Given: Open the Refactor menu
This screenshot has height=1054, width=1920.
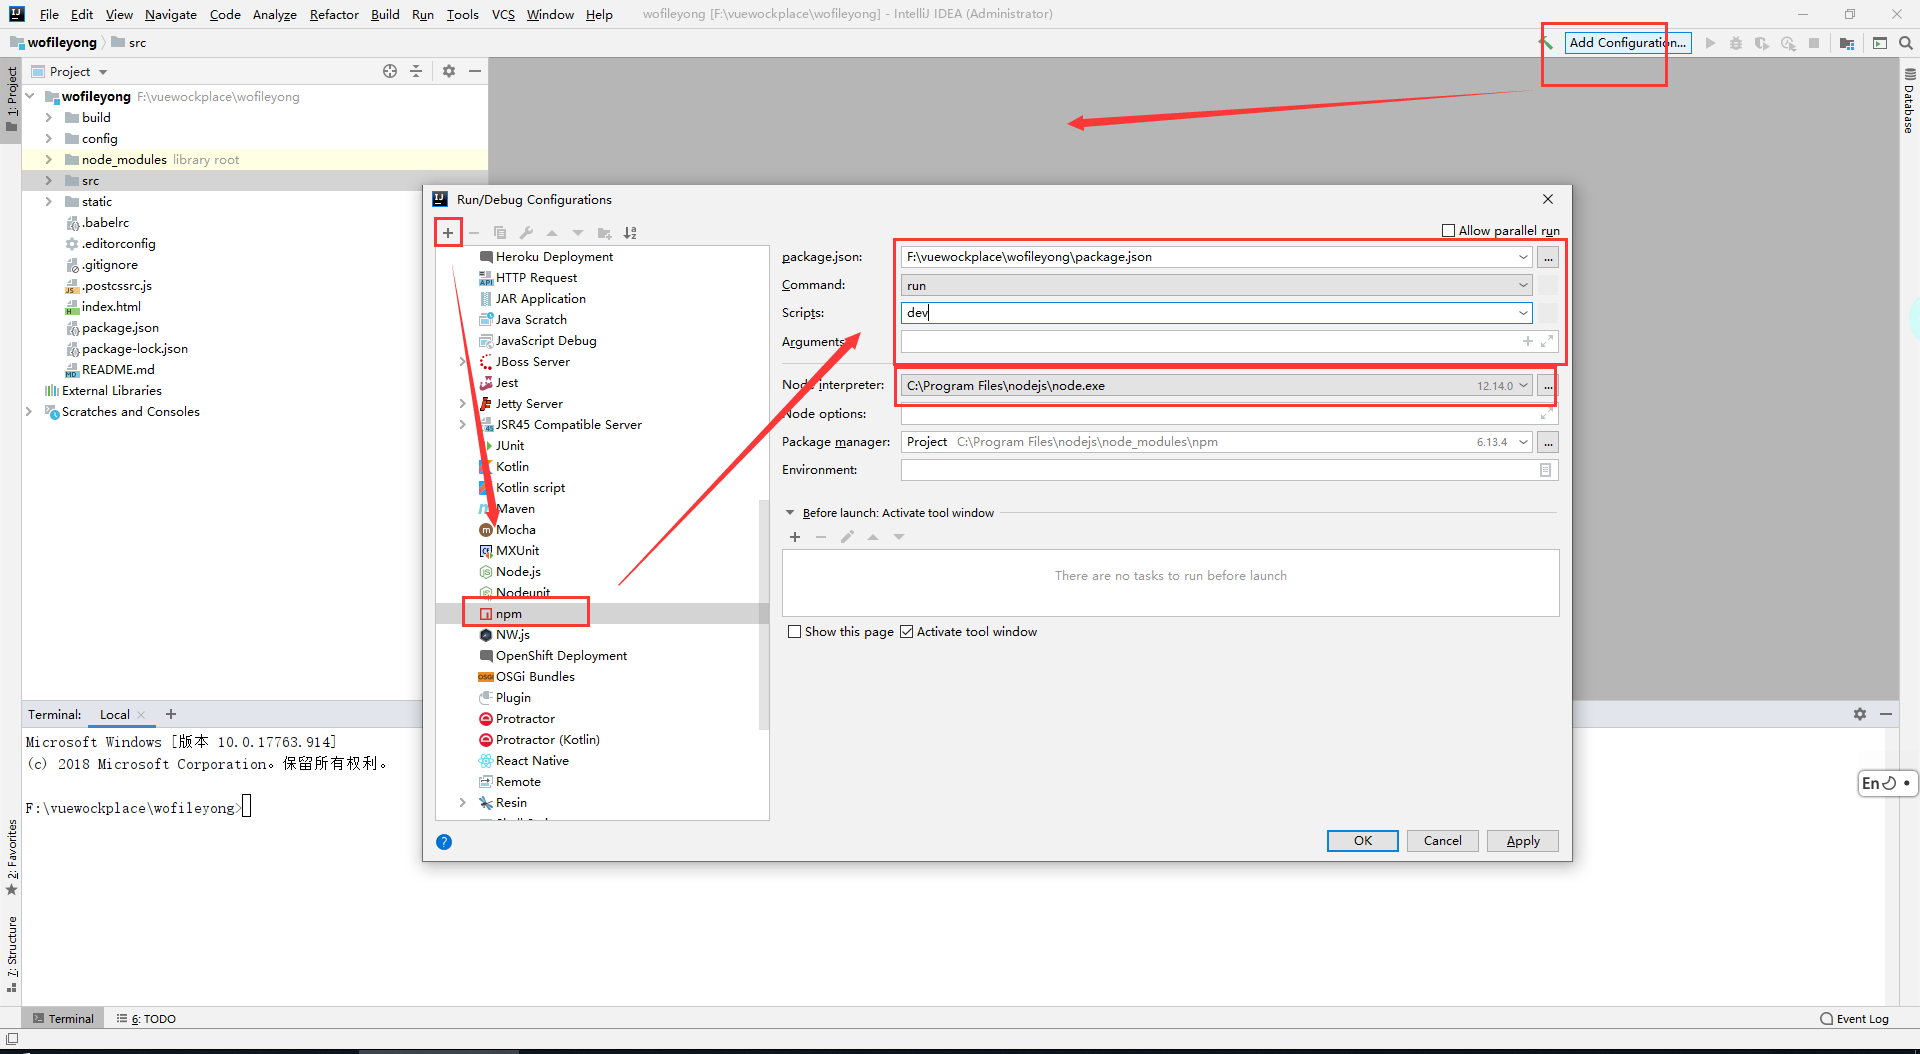Looking at the screenshot, I should (334, 14).
